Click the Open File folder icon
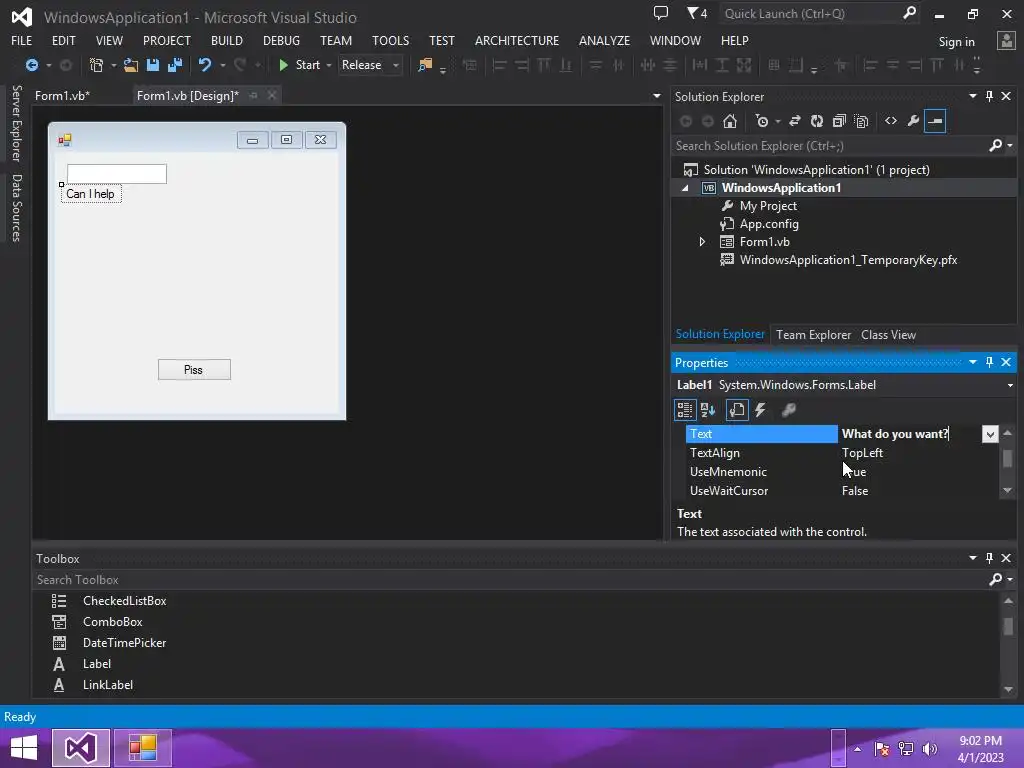Viewport: 1024px width, 768px height. [x=131, y=65]
